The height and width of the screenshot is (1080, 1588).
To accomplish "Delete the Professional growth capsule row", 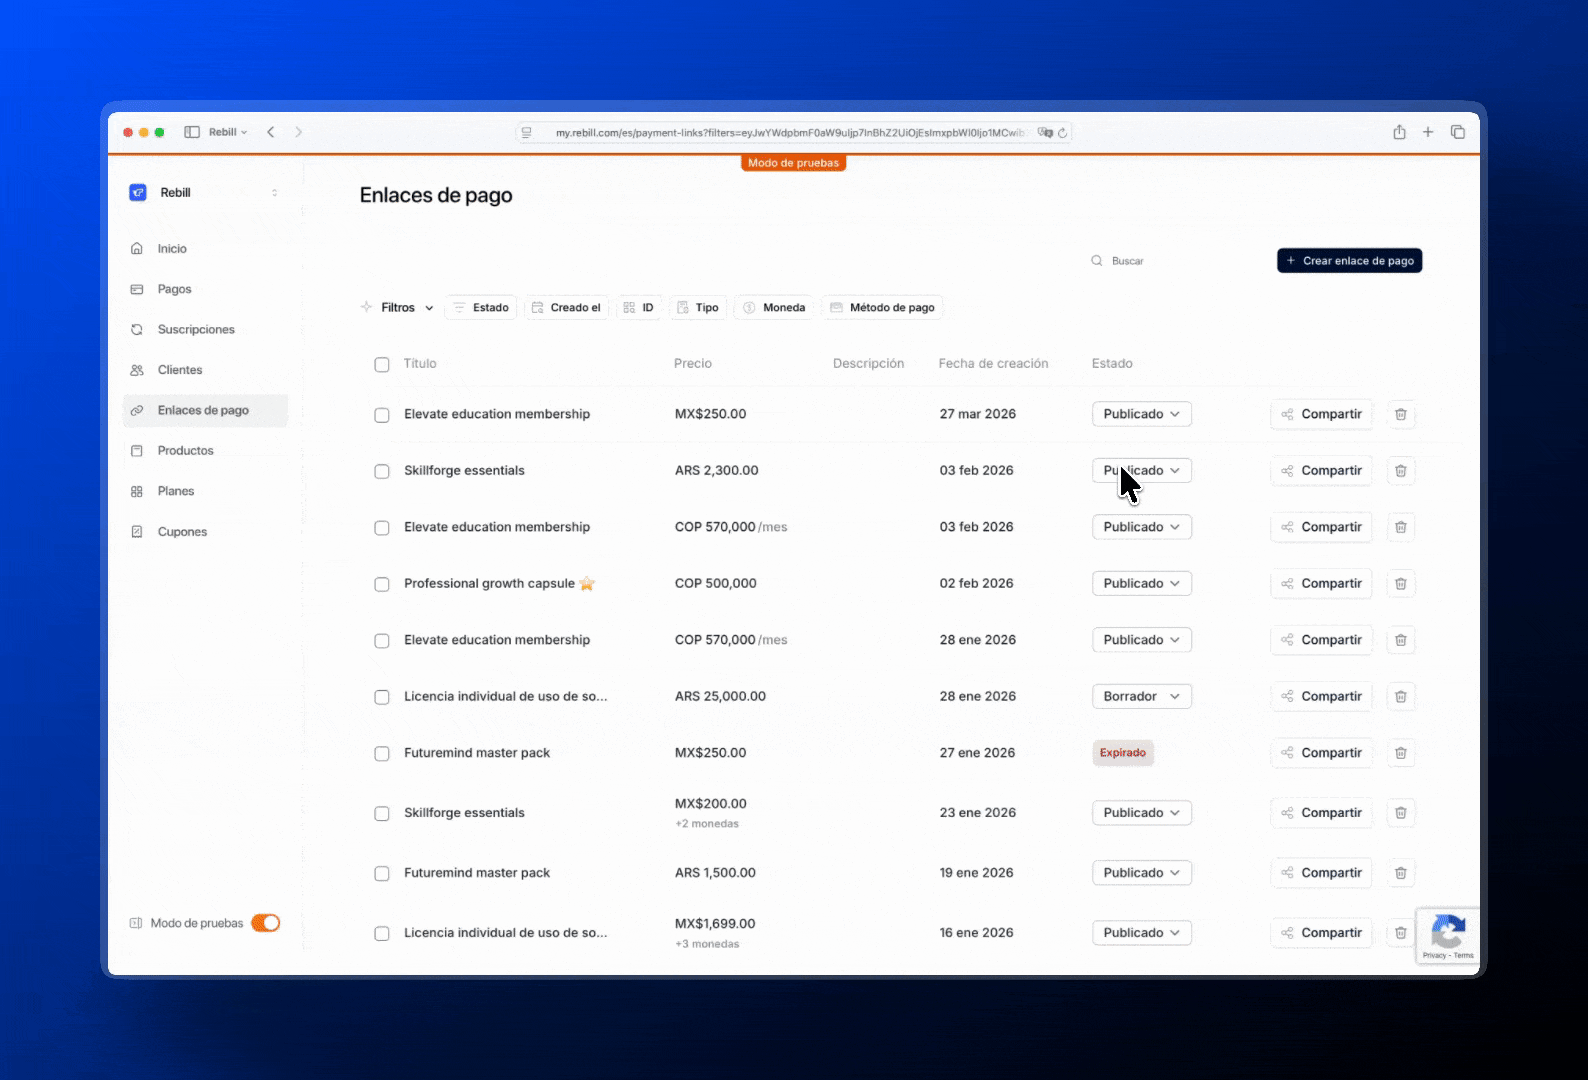I will point(1400,584).
